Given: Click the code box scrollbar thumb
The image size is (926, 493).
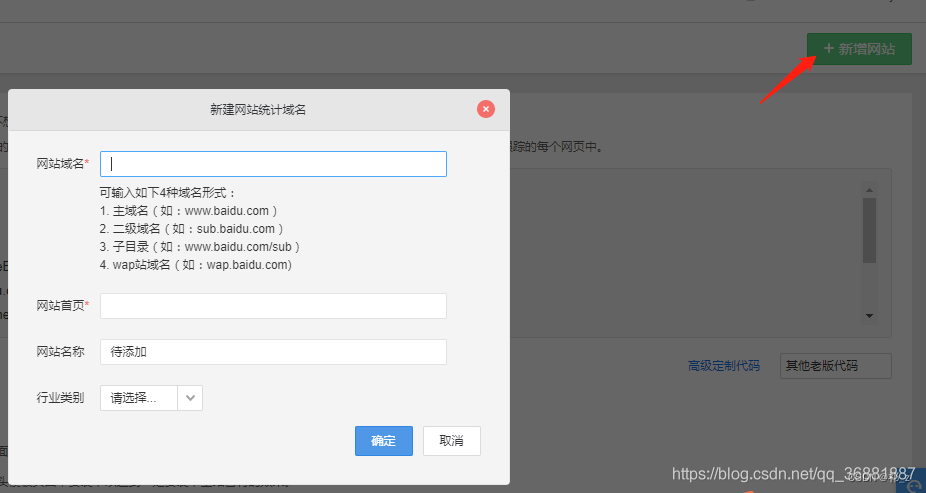Looking at the screenshot, I should (x=869, y=230).
